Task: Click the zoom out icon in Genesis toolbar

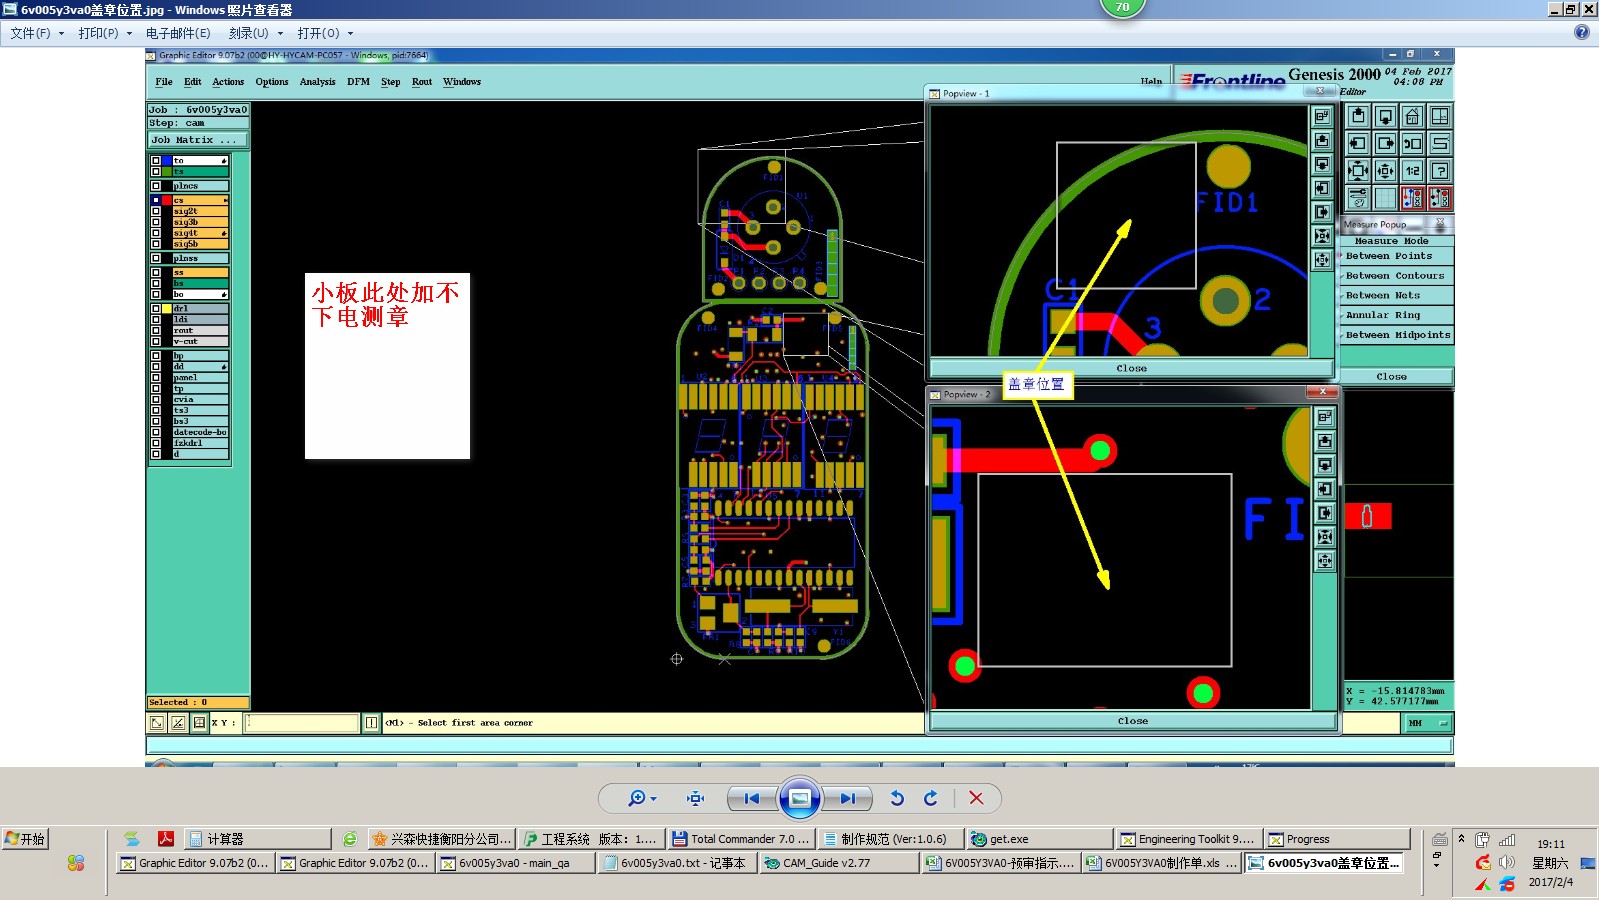Action: tap(1385, 170)
